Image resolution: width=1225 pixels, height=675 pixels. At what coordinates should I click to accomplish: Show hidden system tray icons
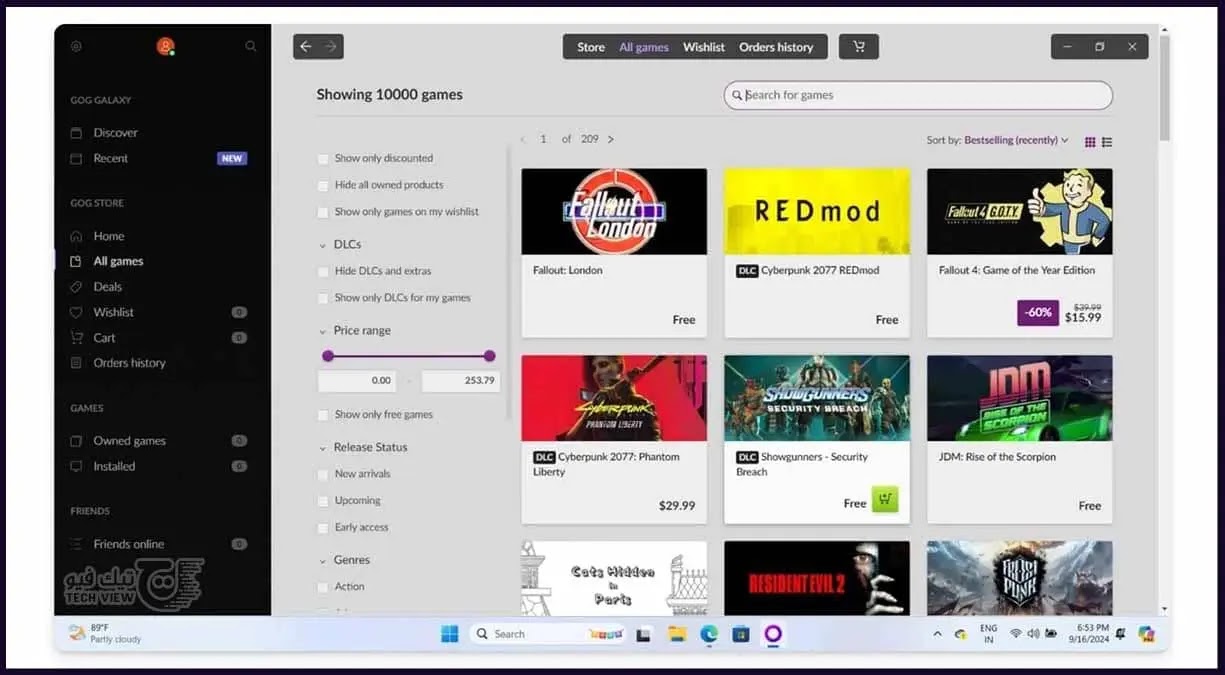937,634
